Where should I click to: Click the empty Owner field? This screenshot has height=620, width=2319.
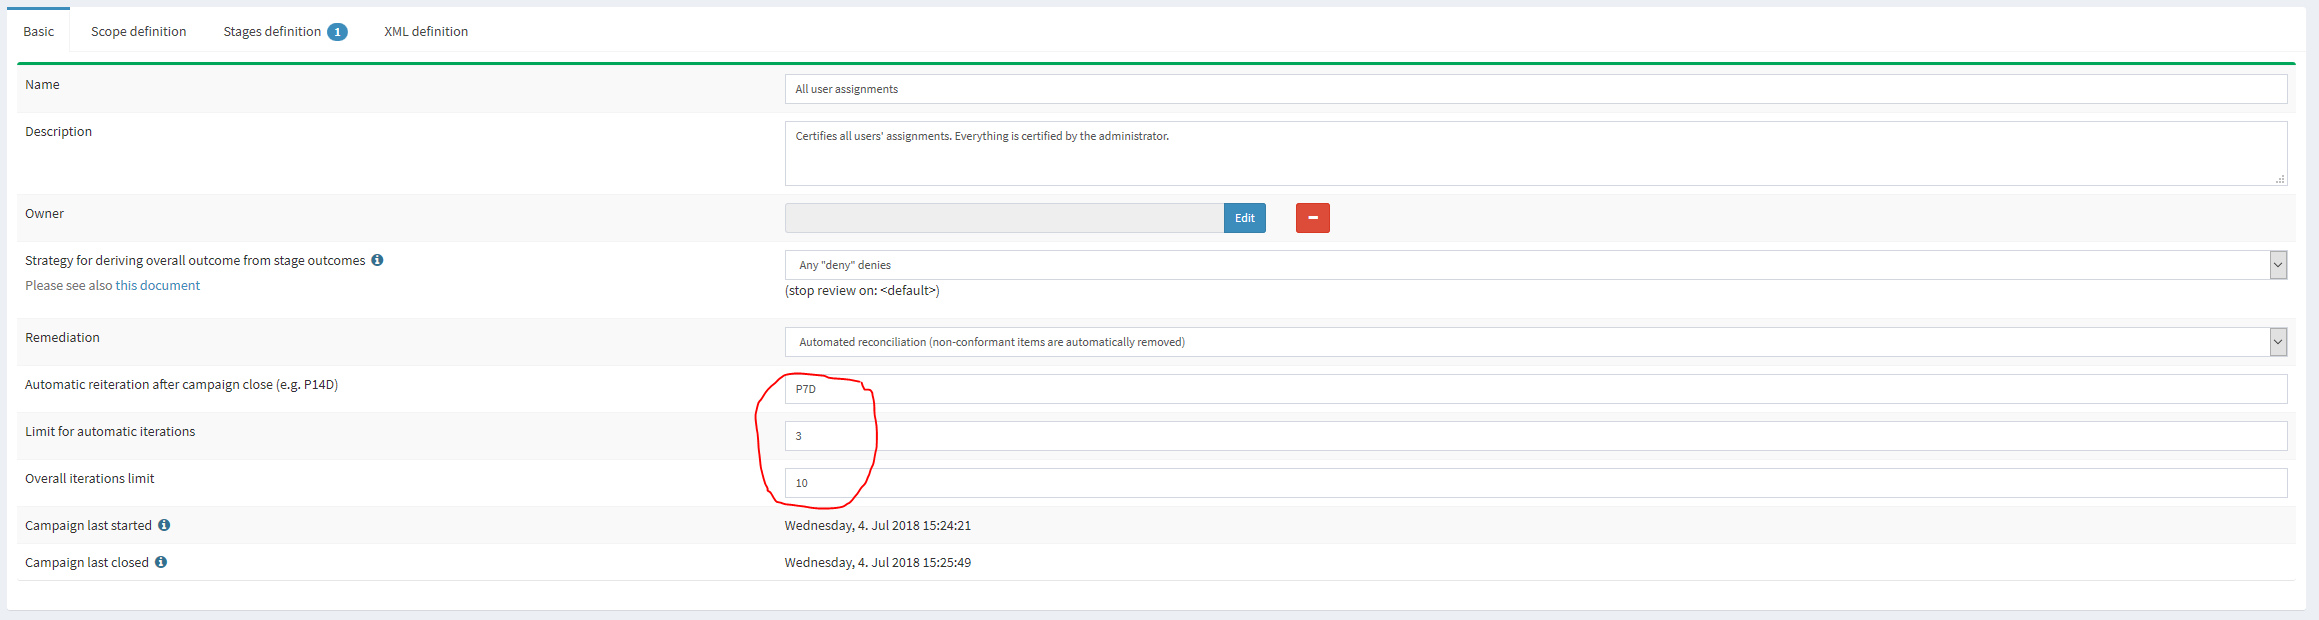1003,218
